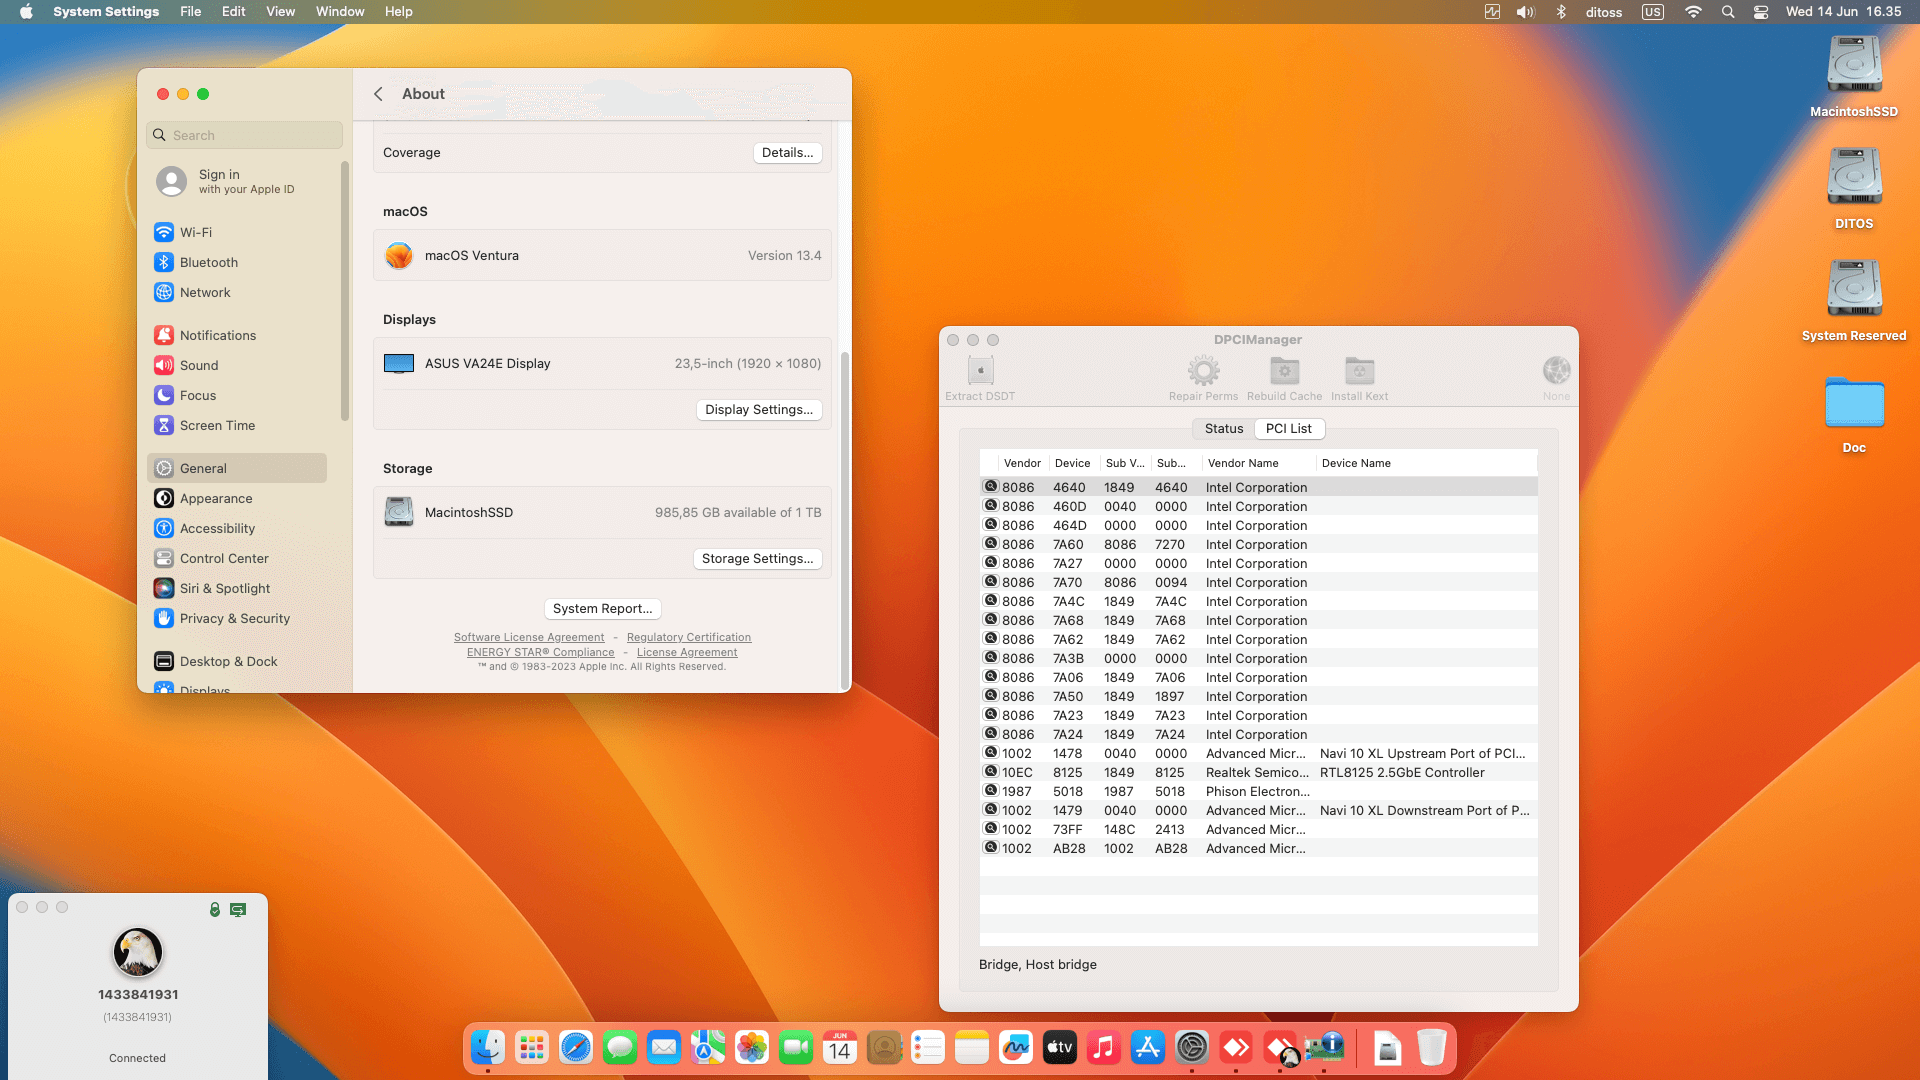Open the MacintoshSSD desktop drive

point(1854,77)
